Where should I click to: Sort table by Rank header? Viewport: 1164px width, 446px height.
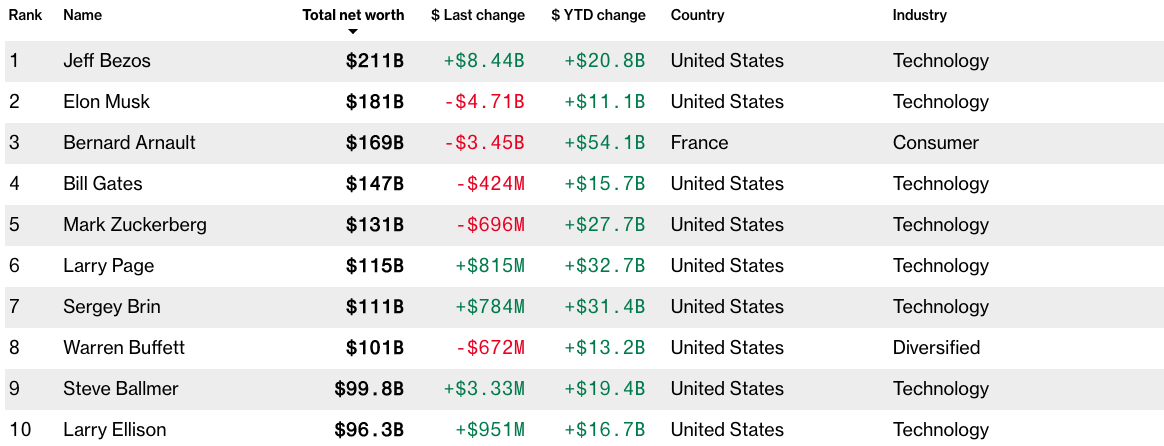click(x=24, y=15)
